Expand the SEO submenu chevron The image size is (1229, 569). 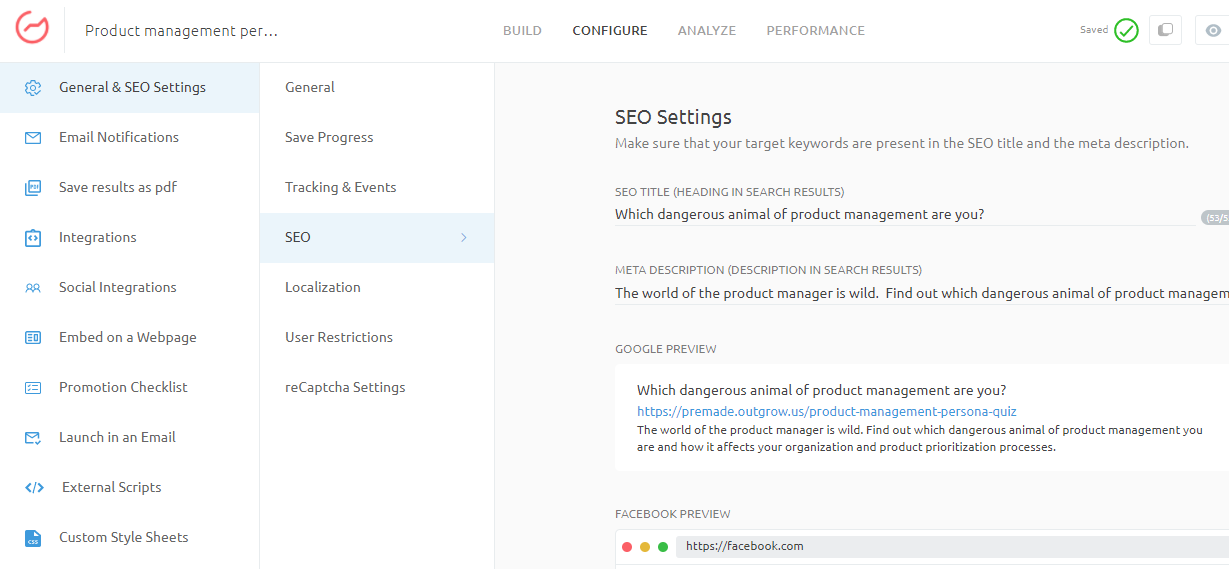point(464,238)
